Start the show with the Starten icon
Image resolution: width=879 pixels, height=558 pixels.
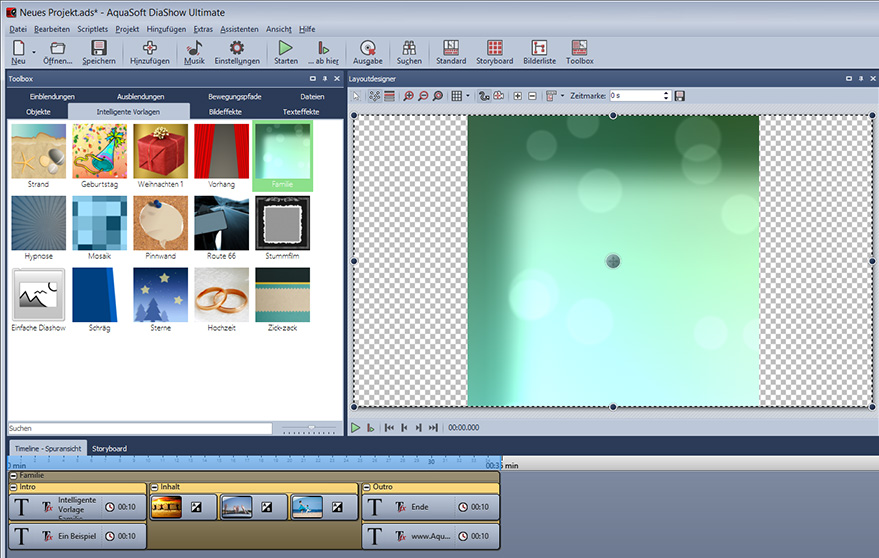point(286,52)
